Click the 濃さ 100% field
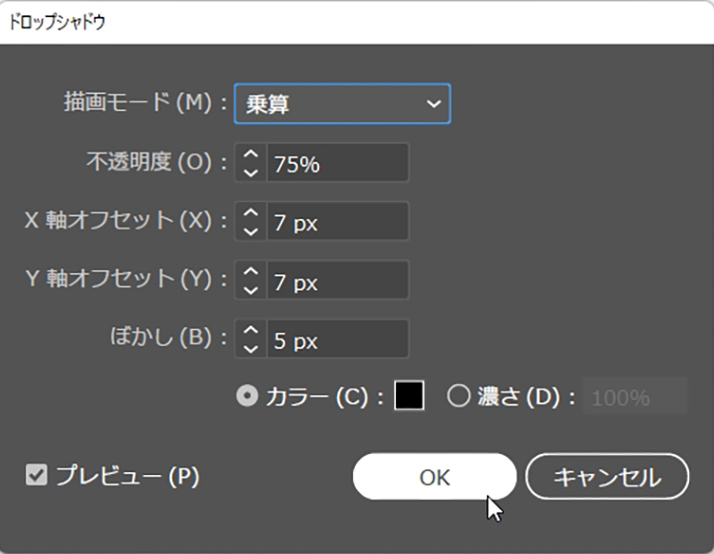 click(x=636, y=397)
